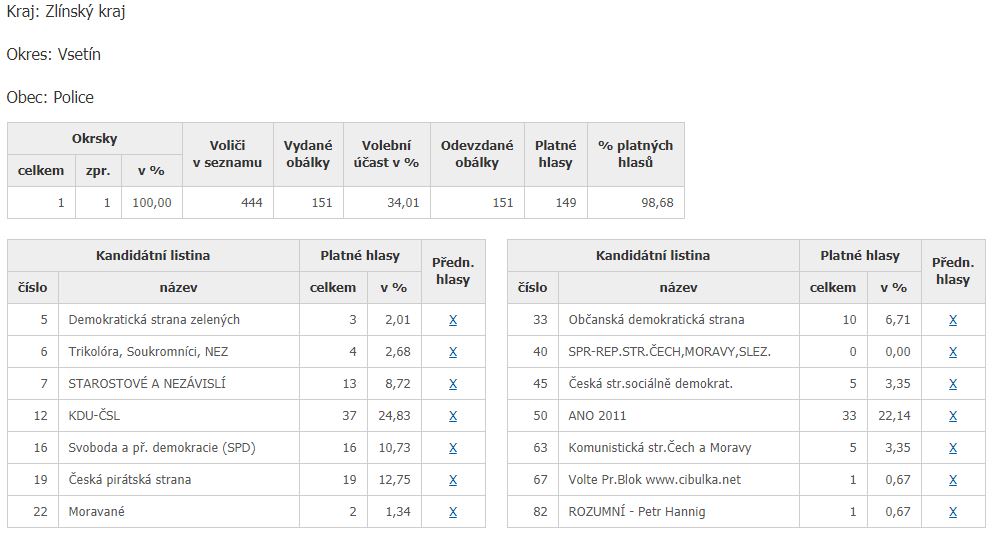Open X link in Moravané row
Image resolution: width=998 pixels, height=540 pixels.
(453, 512)
